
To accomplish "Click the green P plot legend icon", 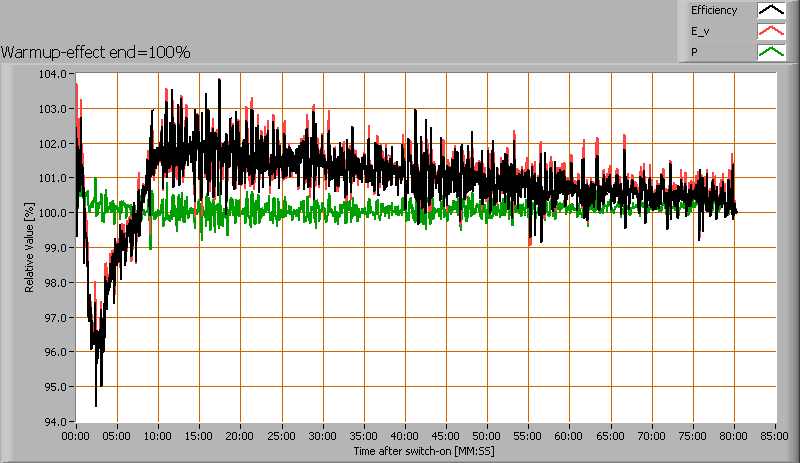I will coord(770,52).
